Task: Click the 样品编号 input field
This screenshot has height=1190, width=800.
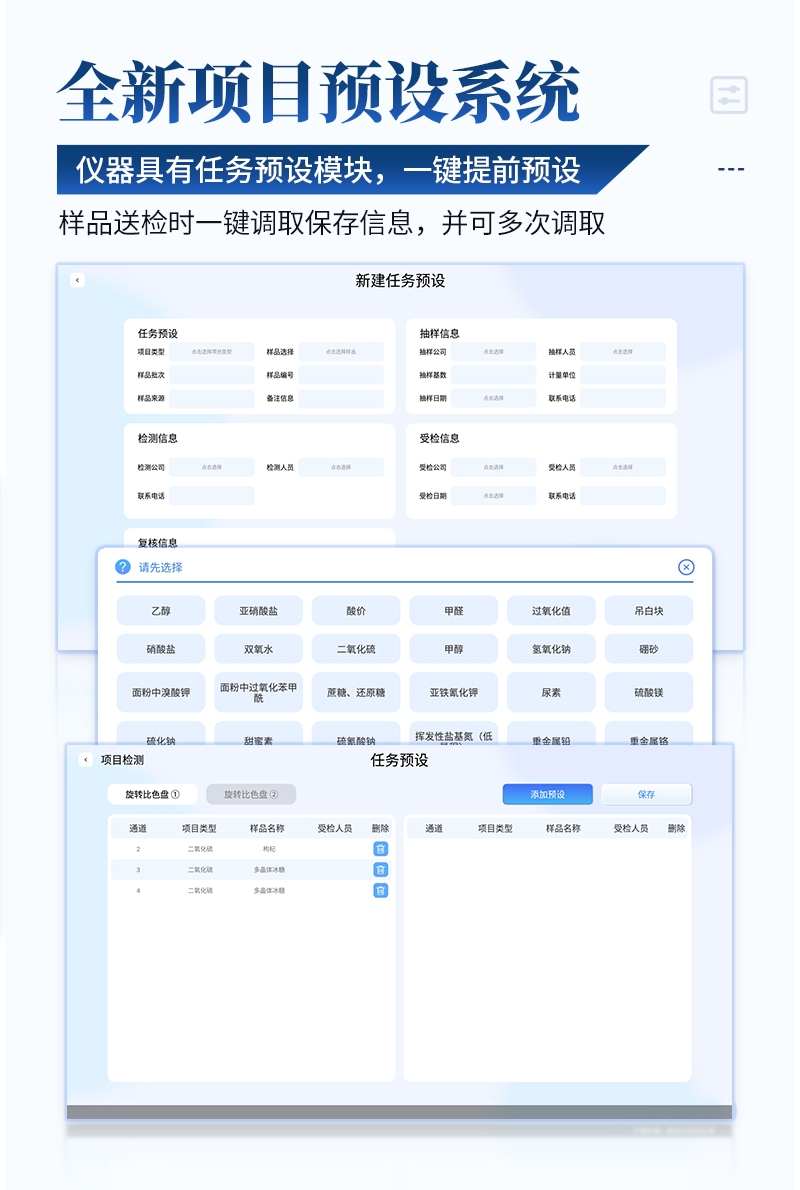Action: [x=341, y=375]
